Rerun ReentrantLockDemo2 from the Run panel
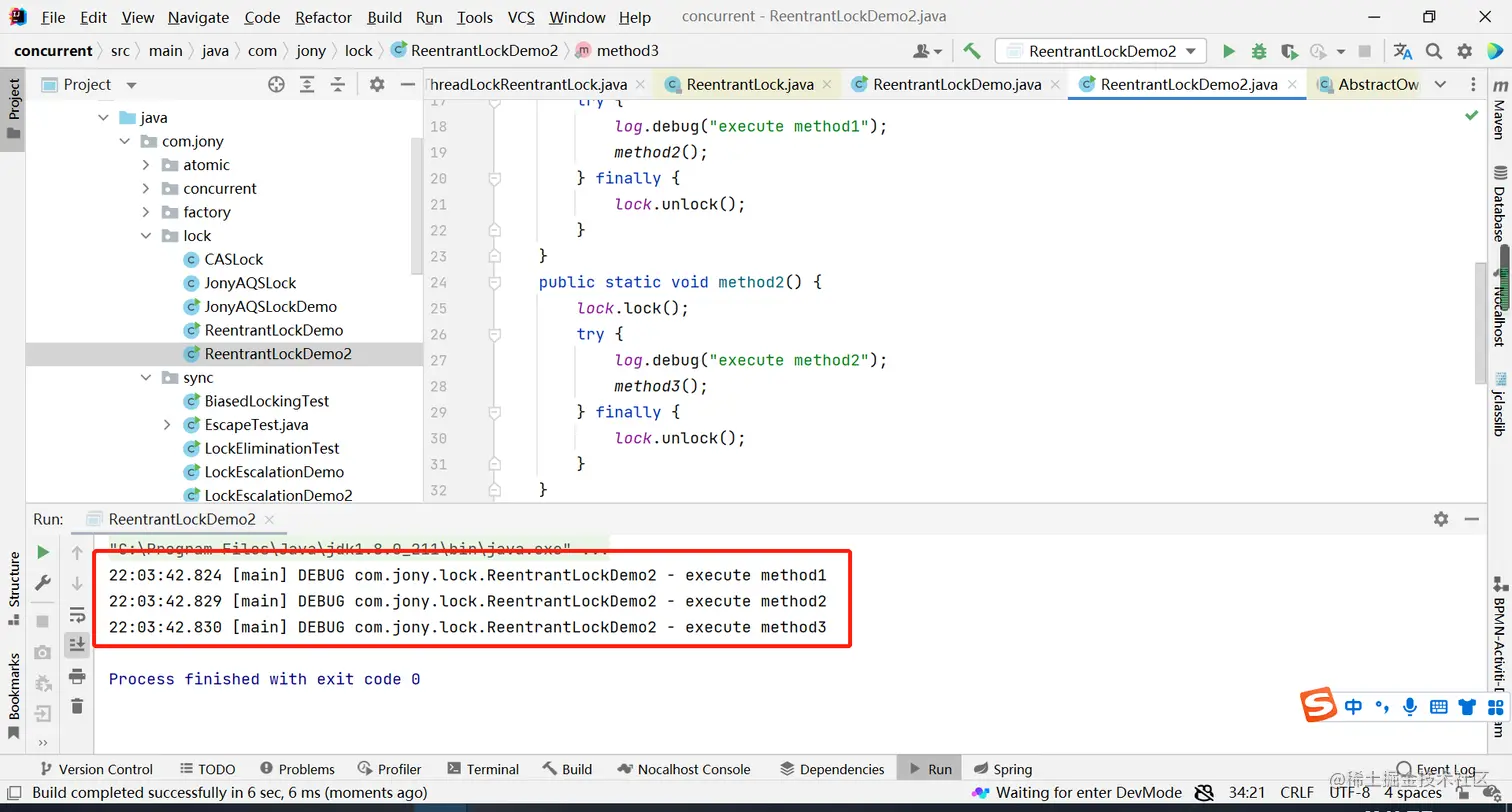The height and width of the screenshot is (812, 1512). tap(43, 552)
